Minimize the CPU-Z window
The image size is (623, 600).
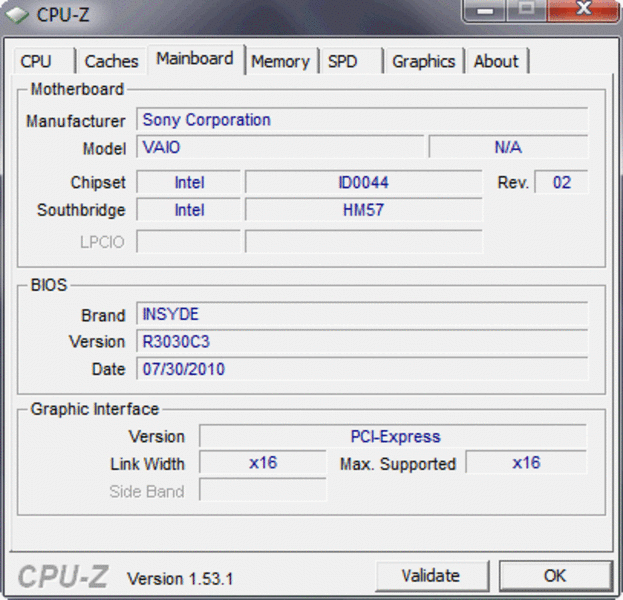485,11
